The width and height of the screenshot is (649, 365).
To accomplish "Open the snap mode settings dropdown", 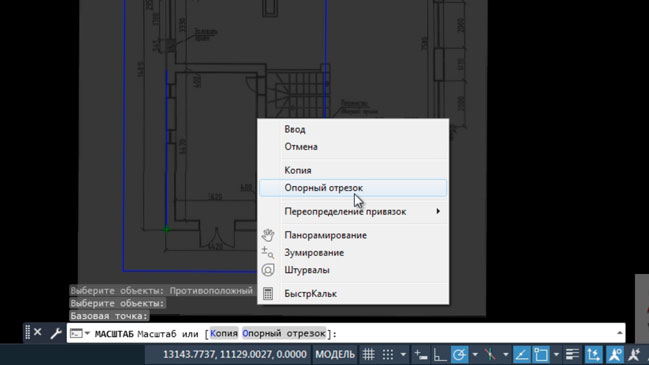I will coord(403,354).
